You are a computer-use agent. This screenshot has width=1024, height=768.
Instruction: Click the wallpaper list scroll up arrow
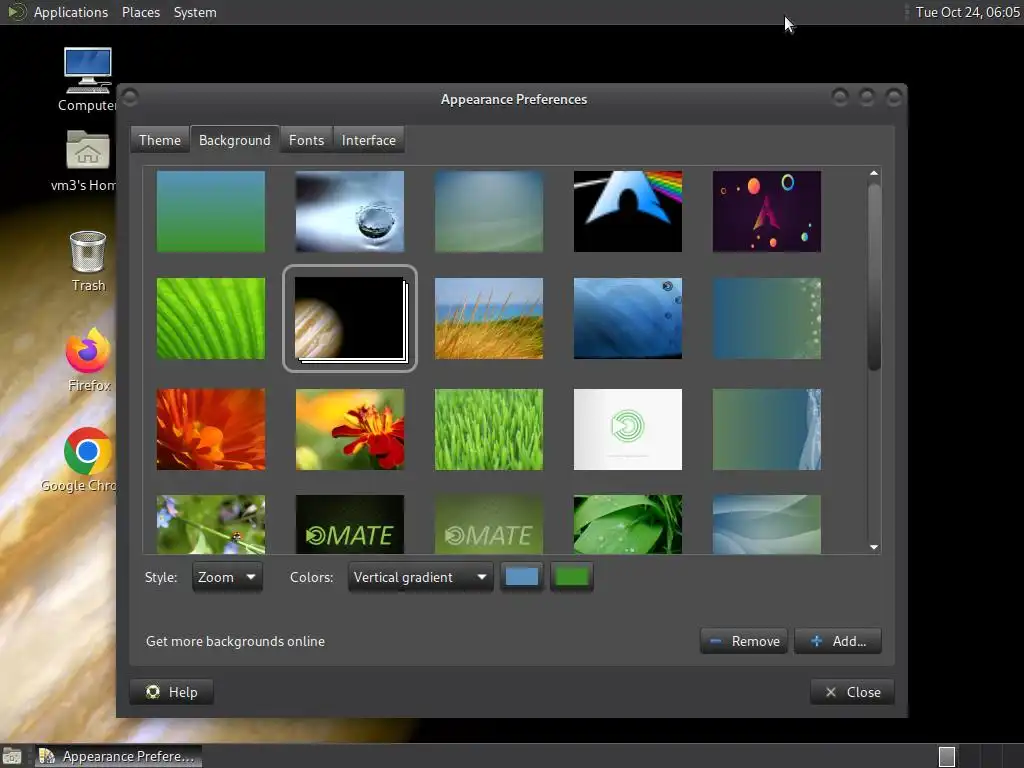tap(874, 173)
